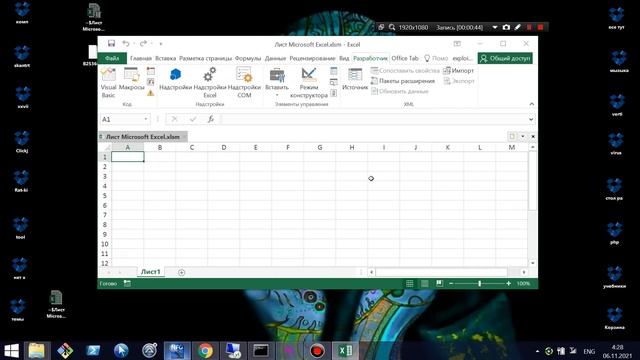Click new document button in Office Tab bar
This screenshot has height=360, width=640.
[512, 136]
